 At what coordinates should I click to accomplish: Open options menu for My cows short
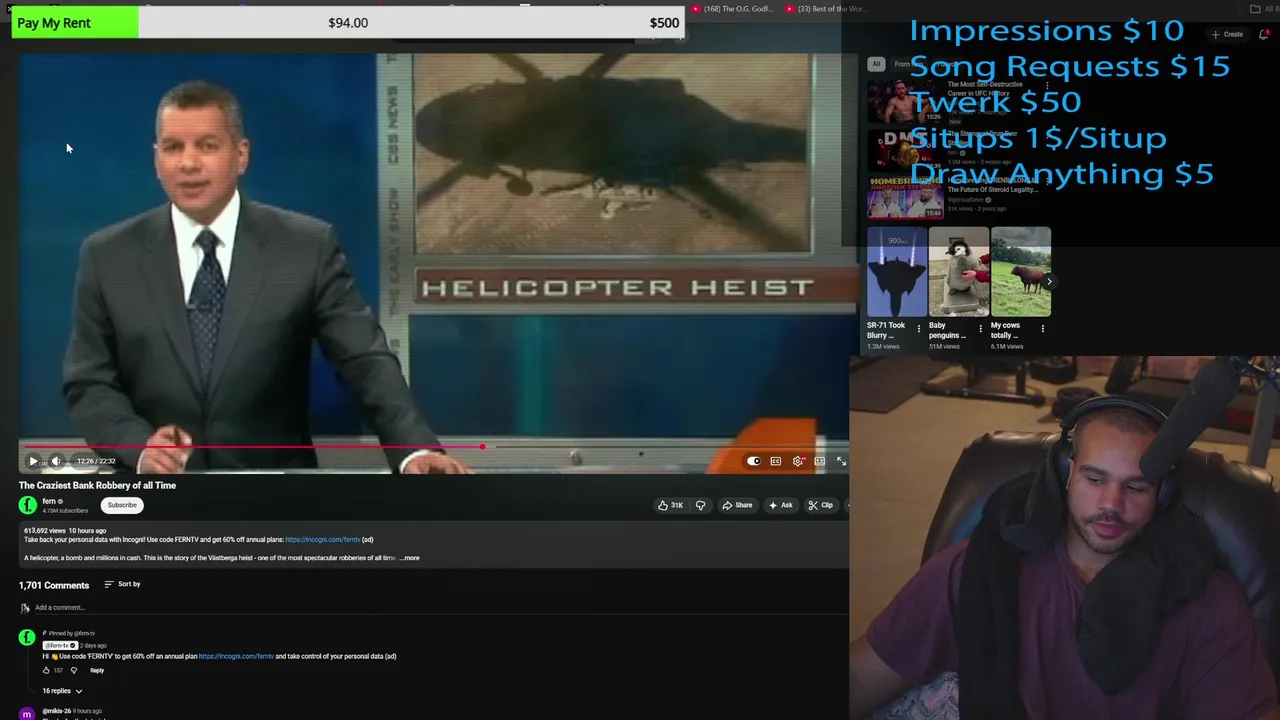[x=1043, y=328]
